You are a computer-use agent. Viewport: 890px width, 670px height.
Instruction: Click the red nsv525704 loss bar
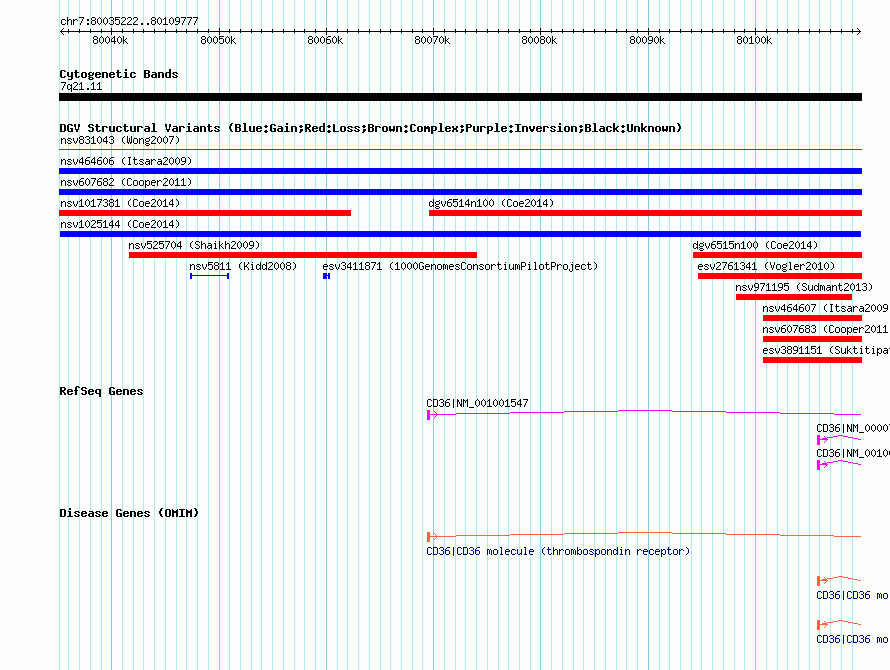(x=303, y=255)
